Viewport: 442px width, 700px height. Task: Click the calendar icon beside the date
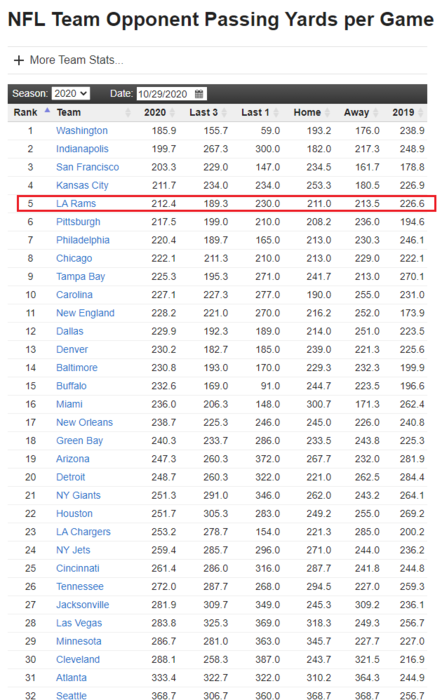coord(199,94)
